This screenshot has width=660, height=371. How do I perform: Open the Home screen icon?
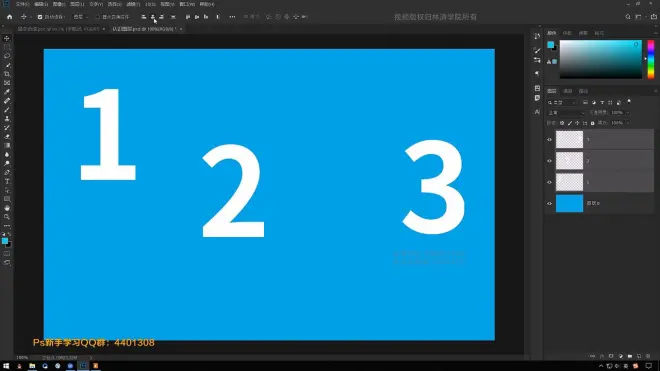click(x=9, y=17)
